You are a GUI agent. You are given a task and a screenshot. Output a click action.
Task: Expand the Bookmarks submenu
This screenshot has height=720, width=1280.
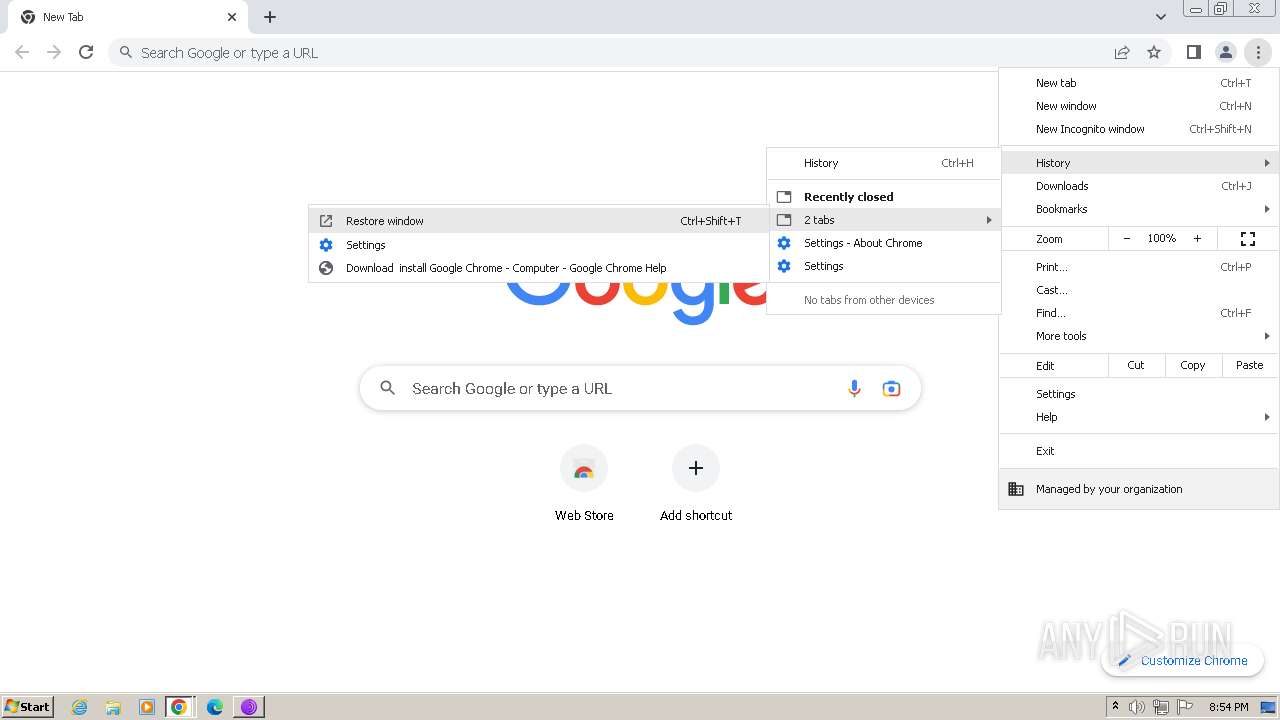point(1139,209)
